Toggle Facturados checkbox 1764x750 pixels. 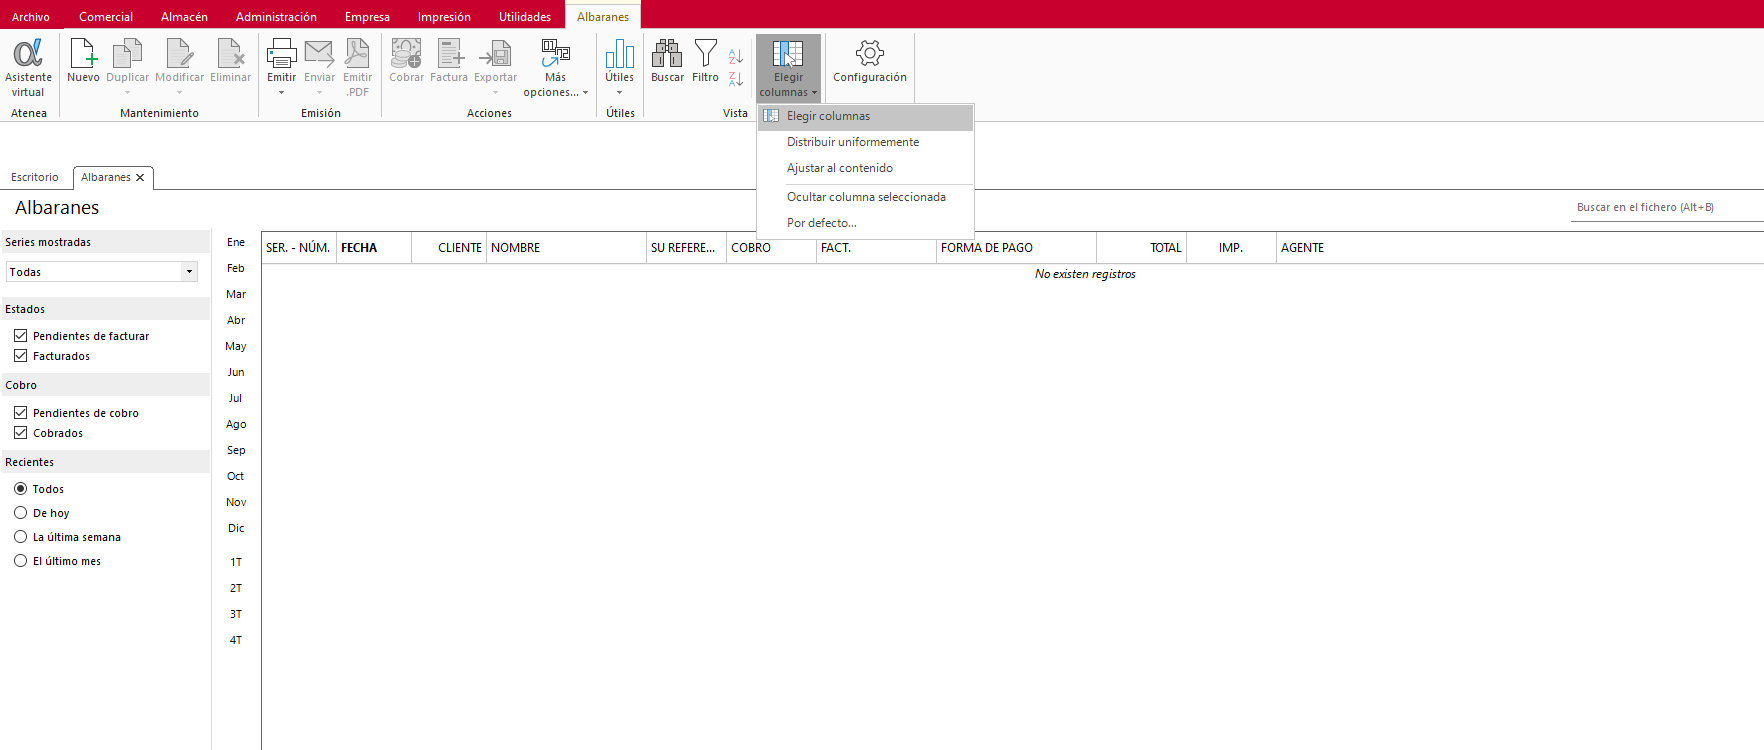tap(20, 356)
